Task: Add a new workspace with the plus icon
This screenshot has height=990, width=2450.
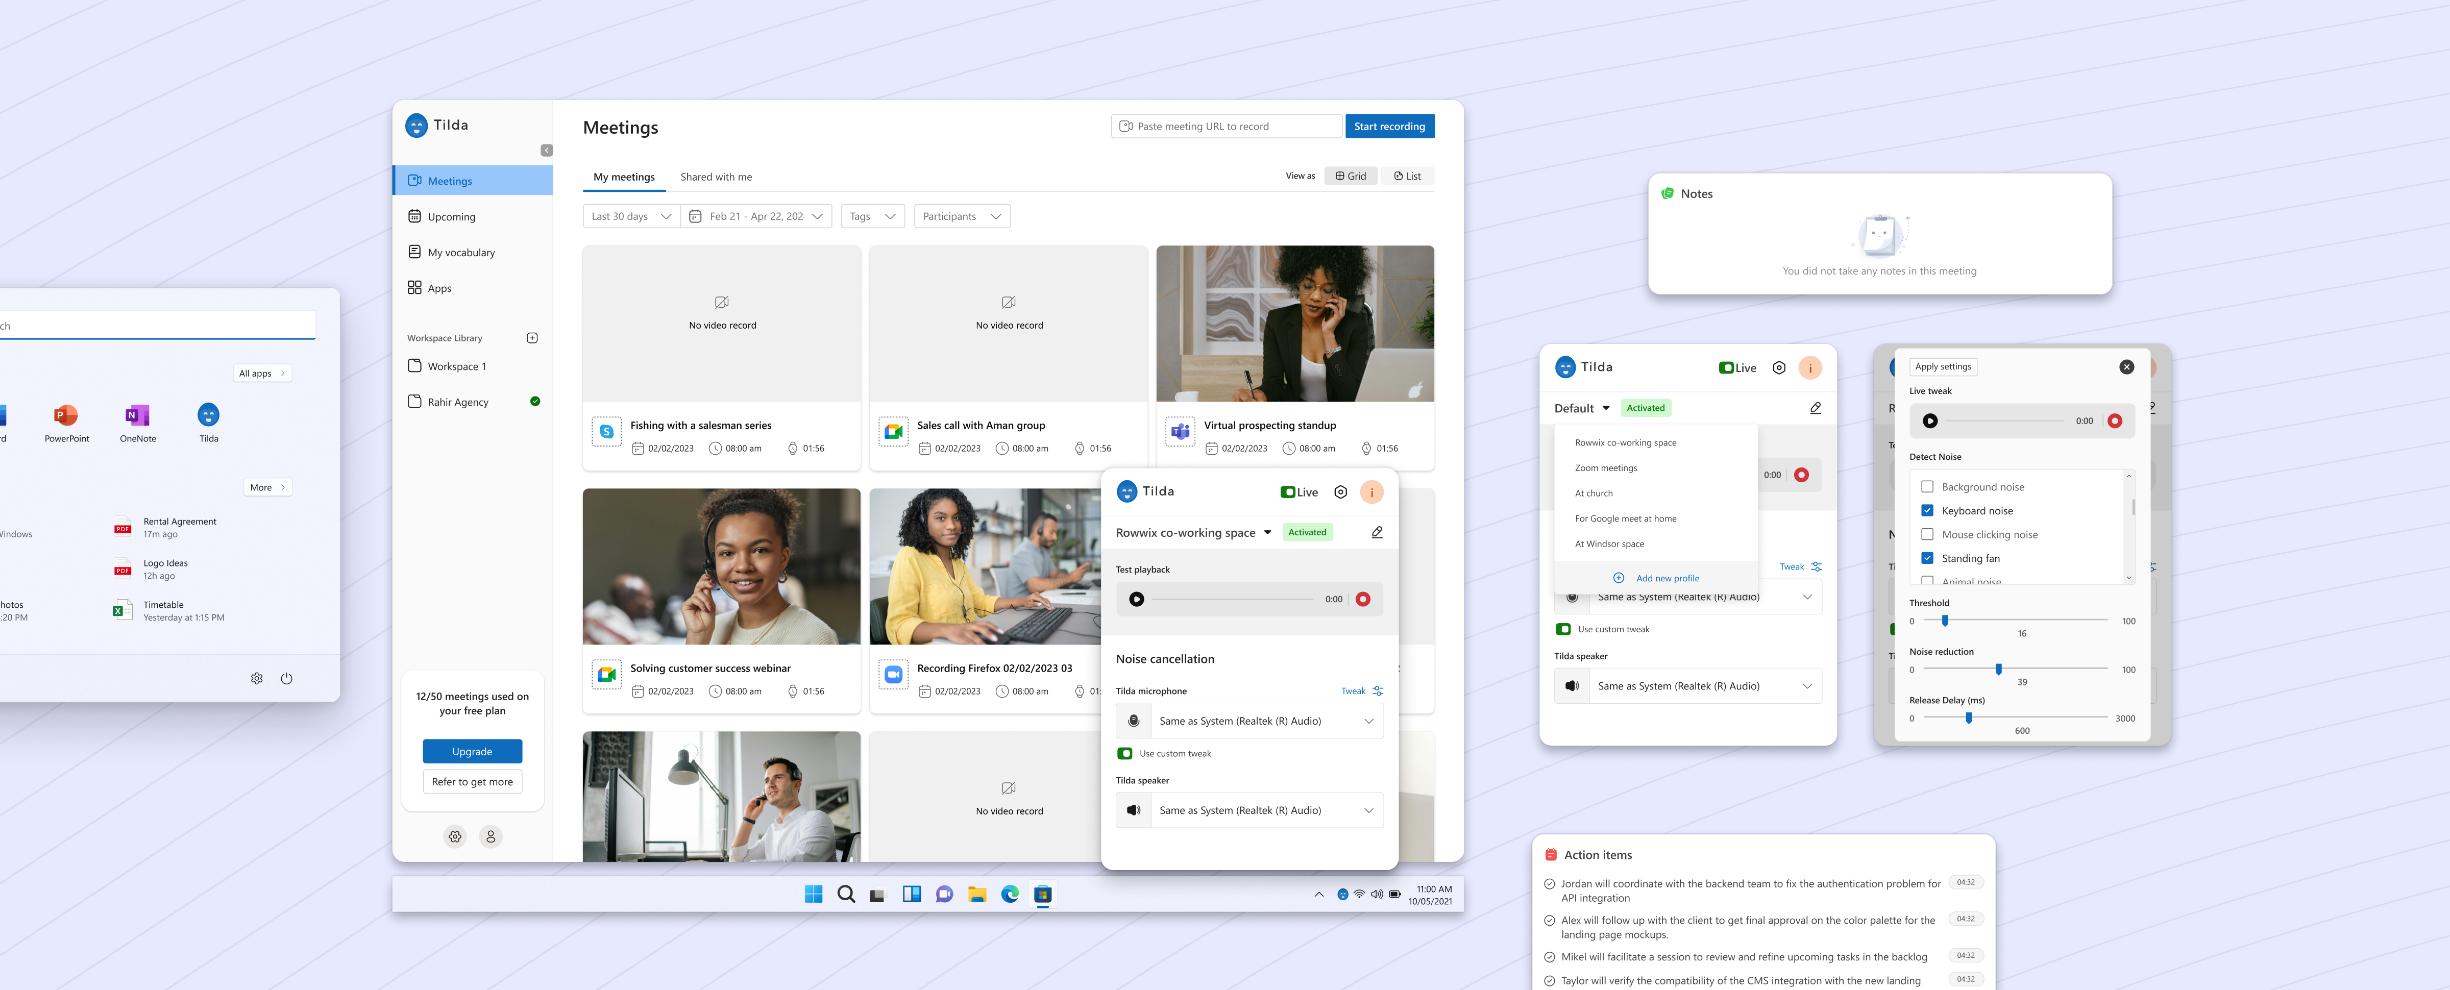Action: click(532, 338)
